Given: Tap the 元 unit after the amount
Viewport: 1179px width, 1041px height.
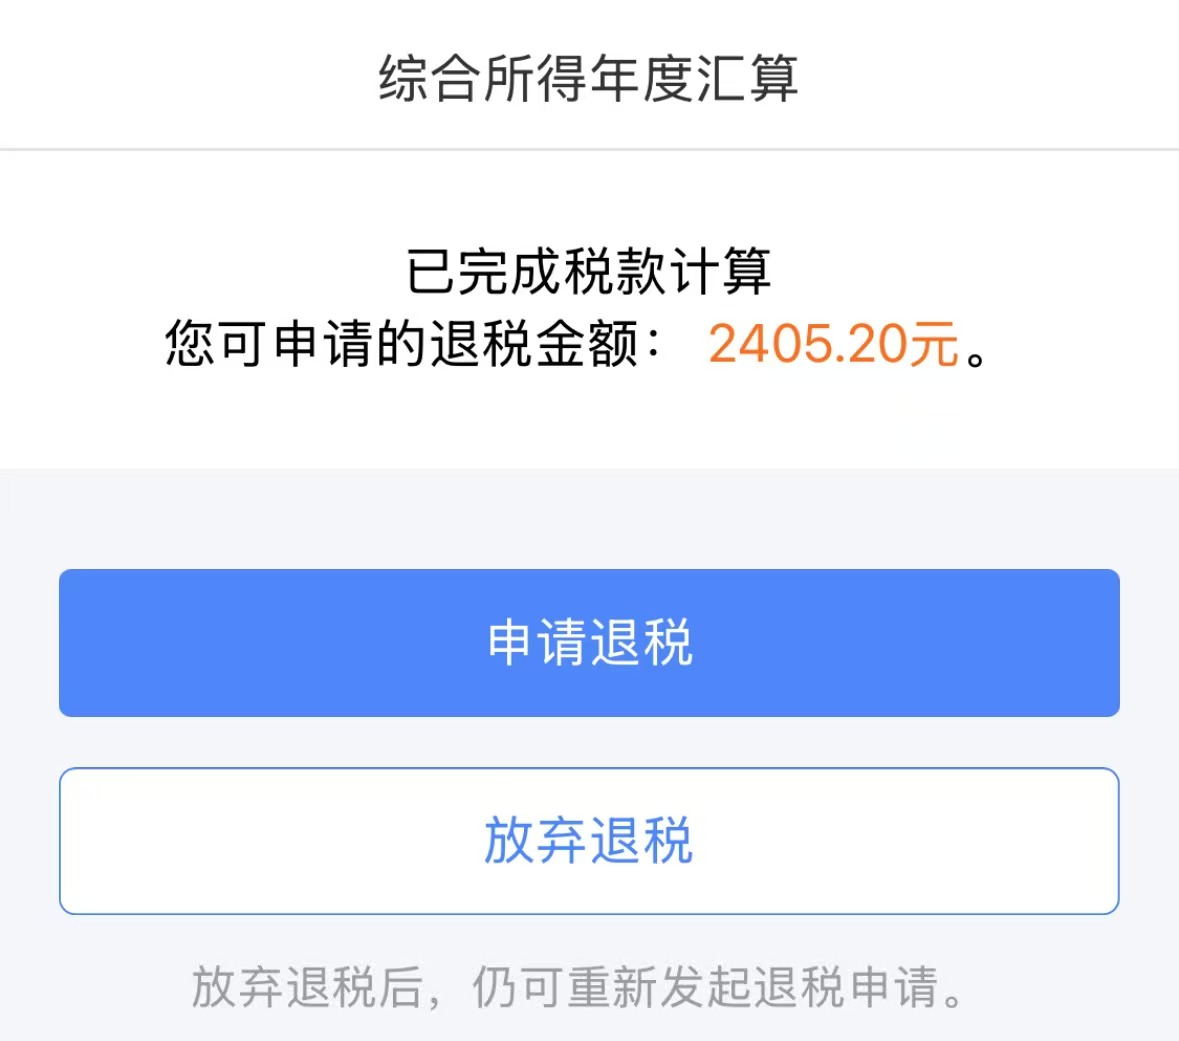Looking at the screenshot, I should pos(934,344).
